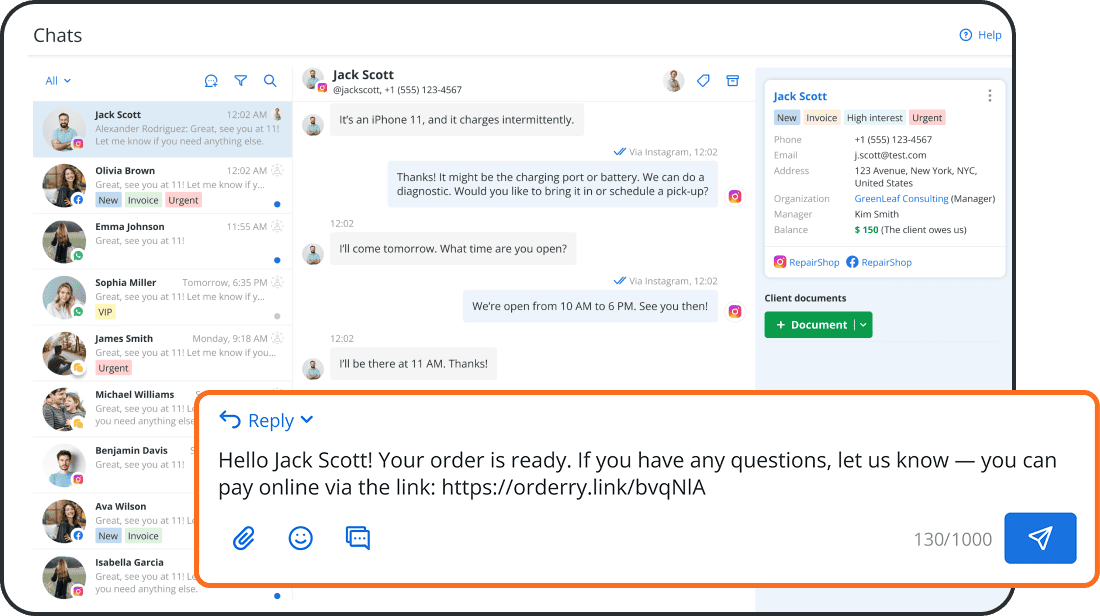The width and height of the screenshot is (1100, 616).
Task: Archive the Jack Scott conversation
Action: [x=732, y=81]
